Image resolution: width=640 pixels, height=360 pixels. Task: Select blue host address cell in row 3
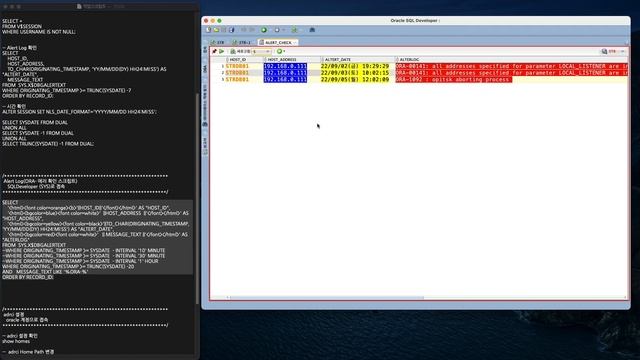click(x=285, y=79)
